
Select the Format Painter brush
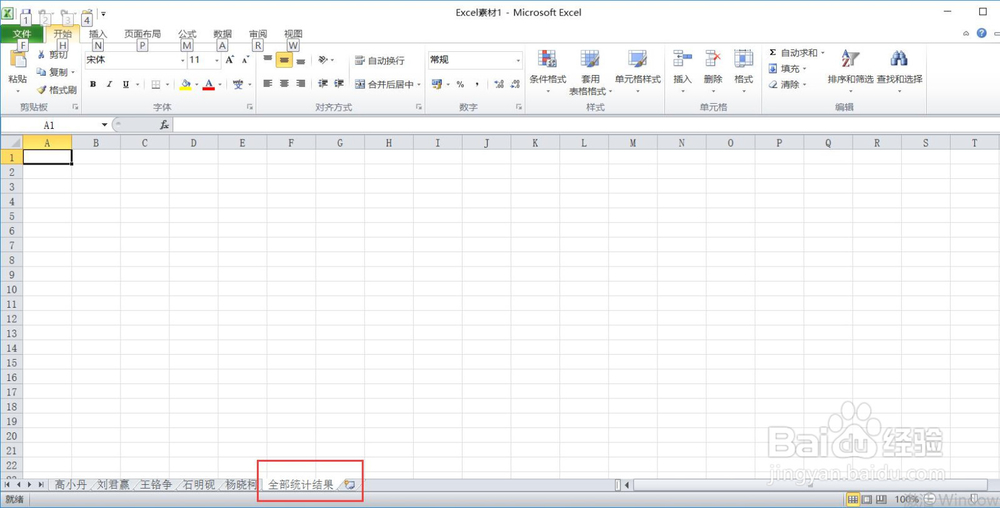[57, 90]
